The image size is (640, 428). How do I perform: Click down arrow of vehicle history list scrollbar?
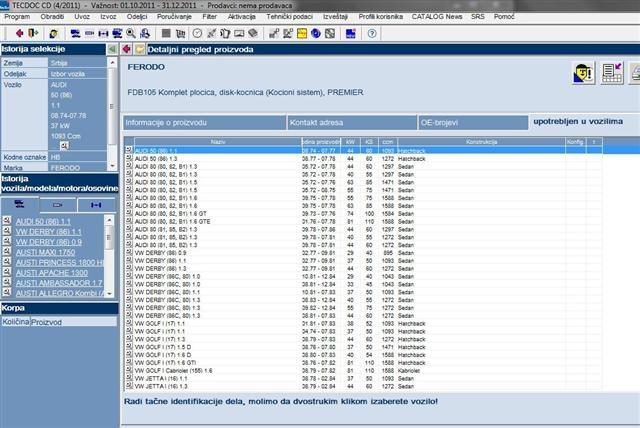click(x=109, y=293)
